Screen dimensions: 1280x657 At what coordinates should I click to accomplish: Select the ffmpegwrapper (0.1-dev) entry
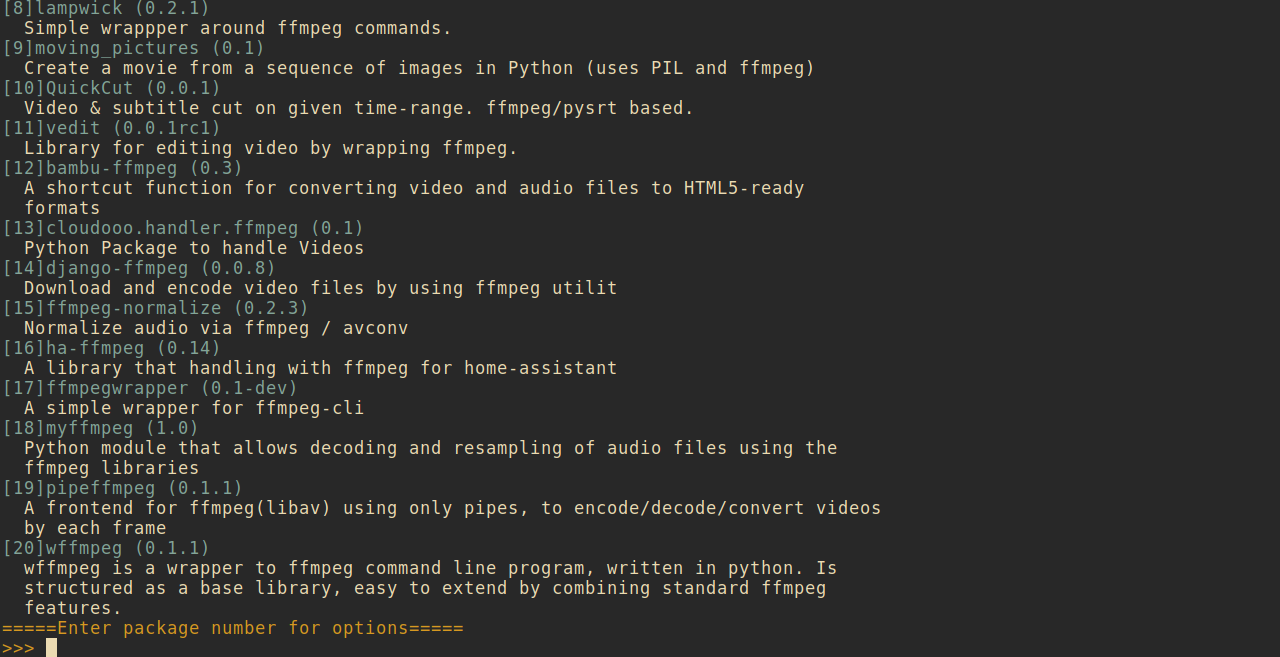point(150,388)
